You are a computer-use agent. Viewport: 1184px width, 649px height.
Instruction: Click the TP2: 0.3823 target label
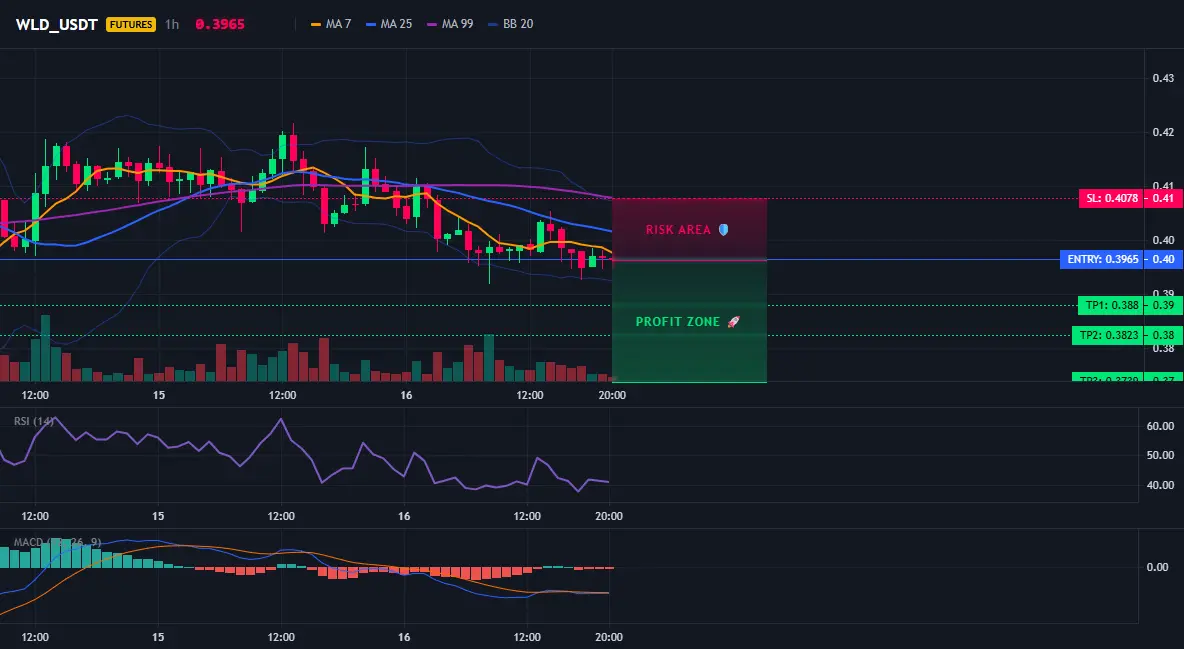1107,335
